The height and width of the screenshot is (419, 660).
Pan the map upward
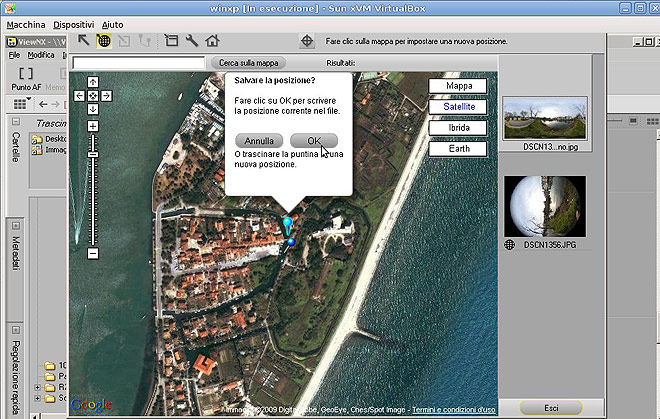[93, 82]
